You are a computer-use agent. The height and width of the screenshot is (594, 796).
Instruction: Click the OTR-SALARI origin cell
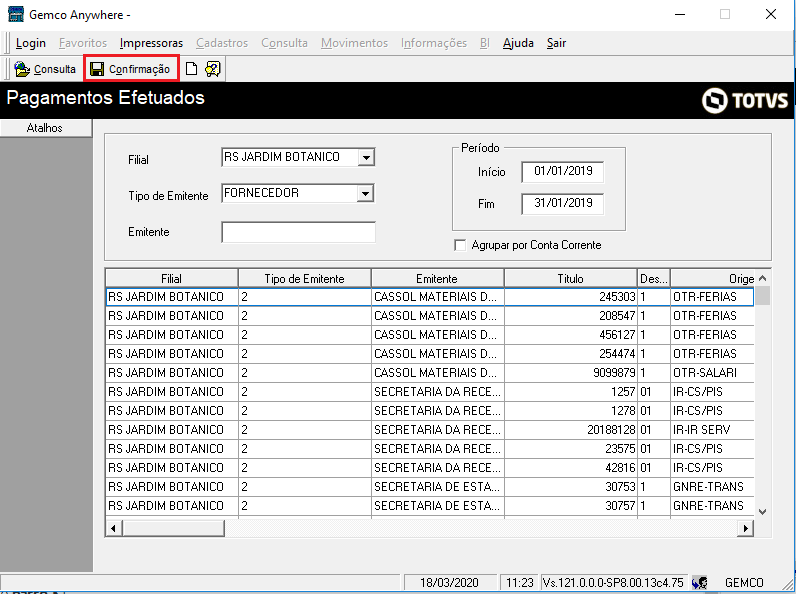[x=712, y=373]
